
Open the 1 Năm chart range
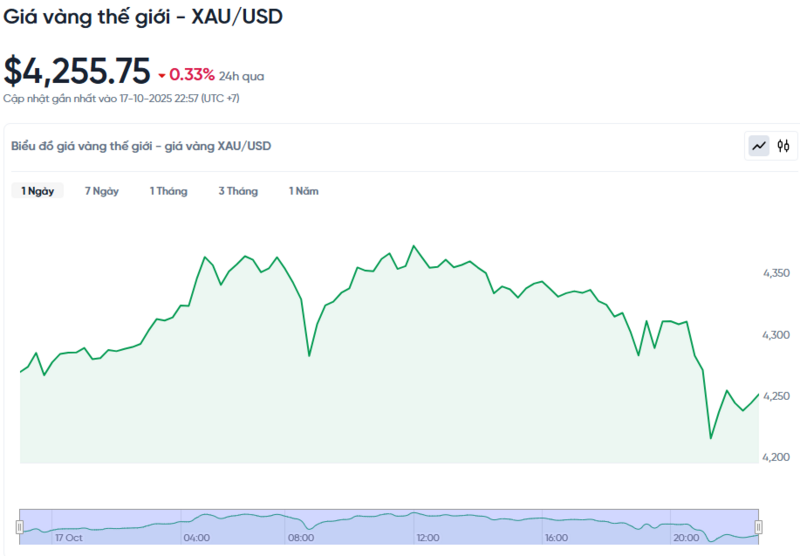tap(304, 191)
